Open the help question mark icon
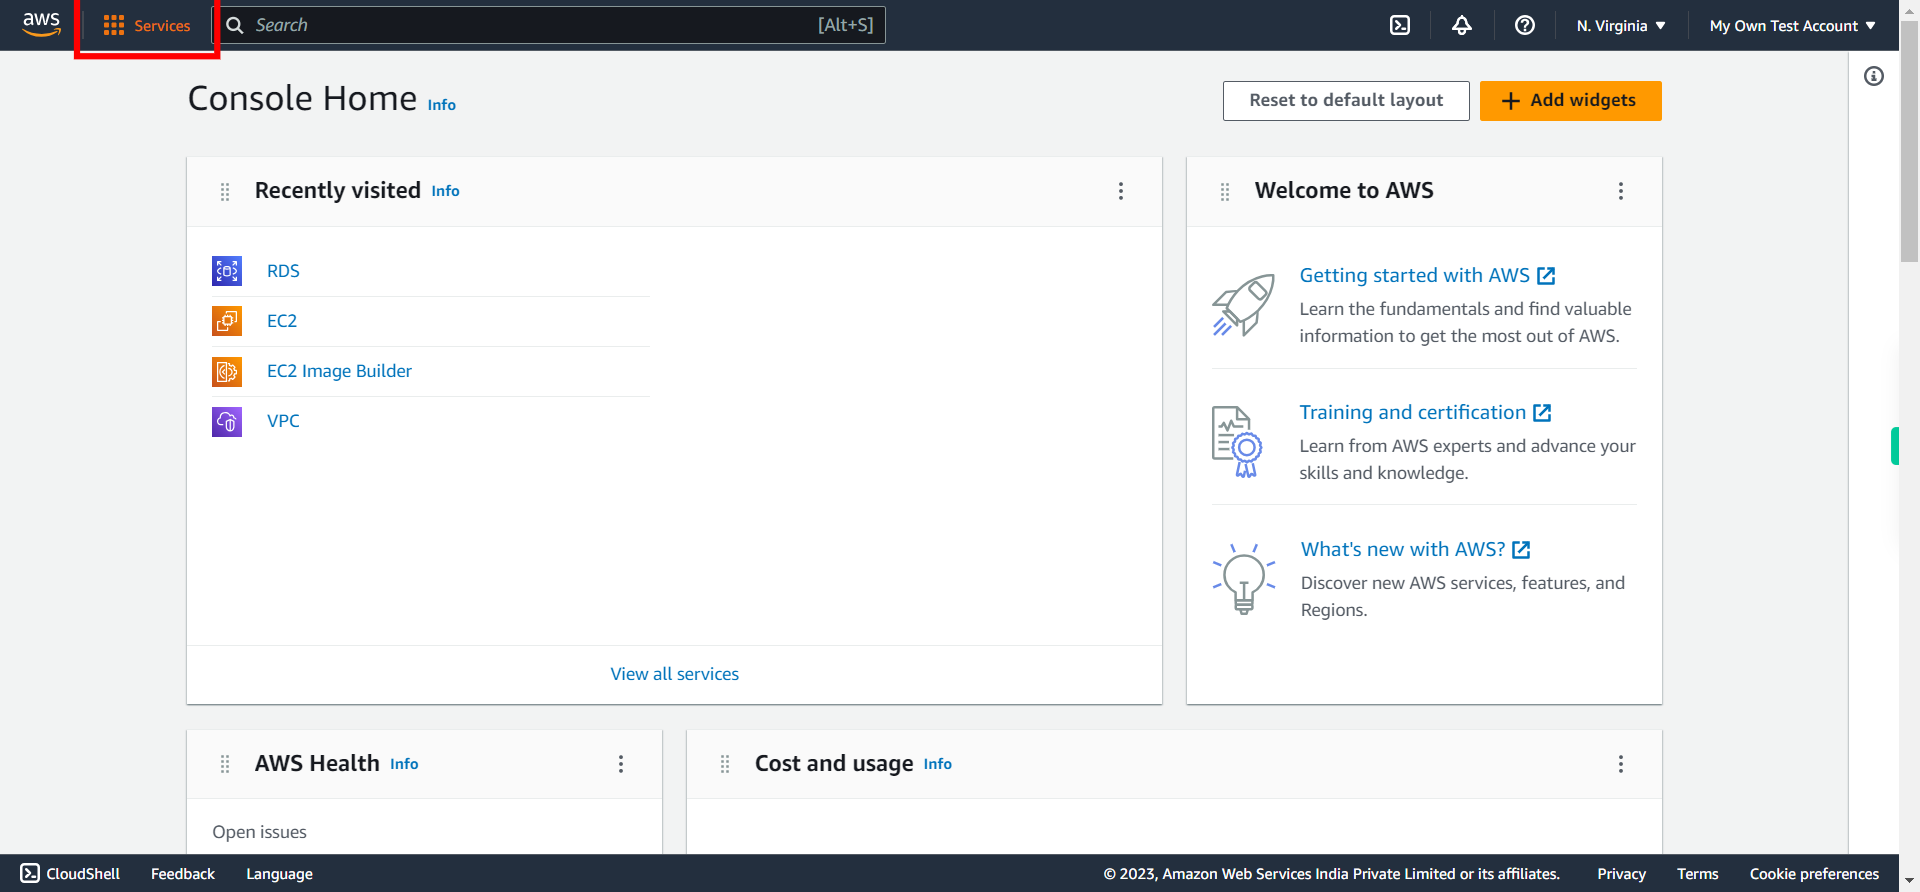 1525,26
